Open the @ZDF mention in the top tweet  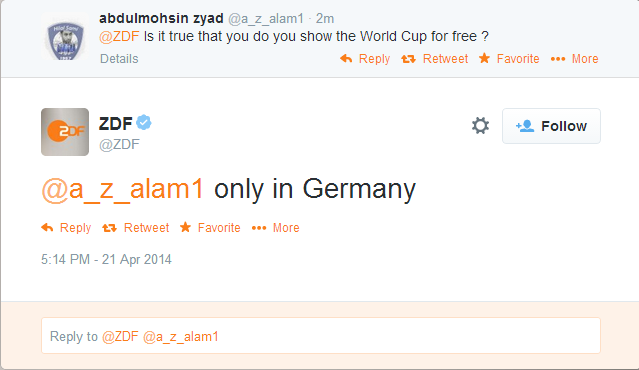coord(119,37)
